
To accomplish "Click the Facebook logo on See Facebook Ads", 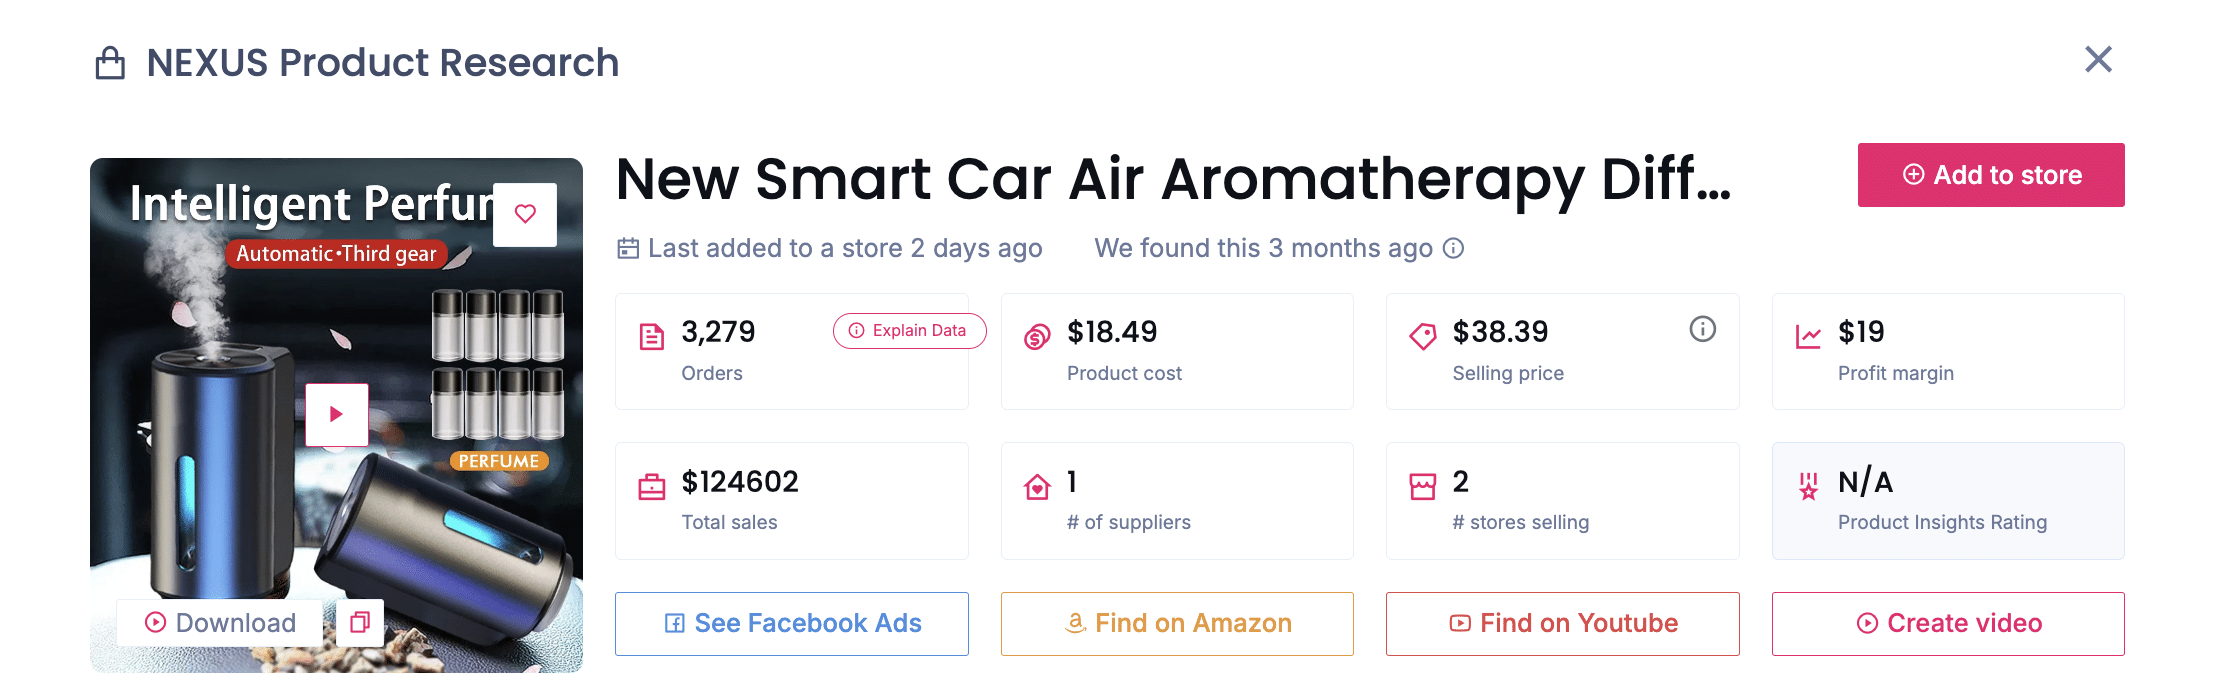I will pos(676,623).
